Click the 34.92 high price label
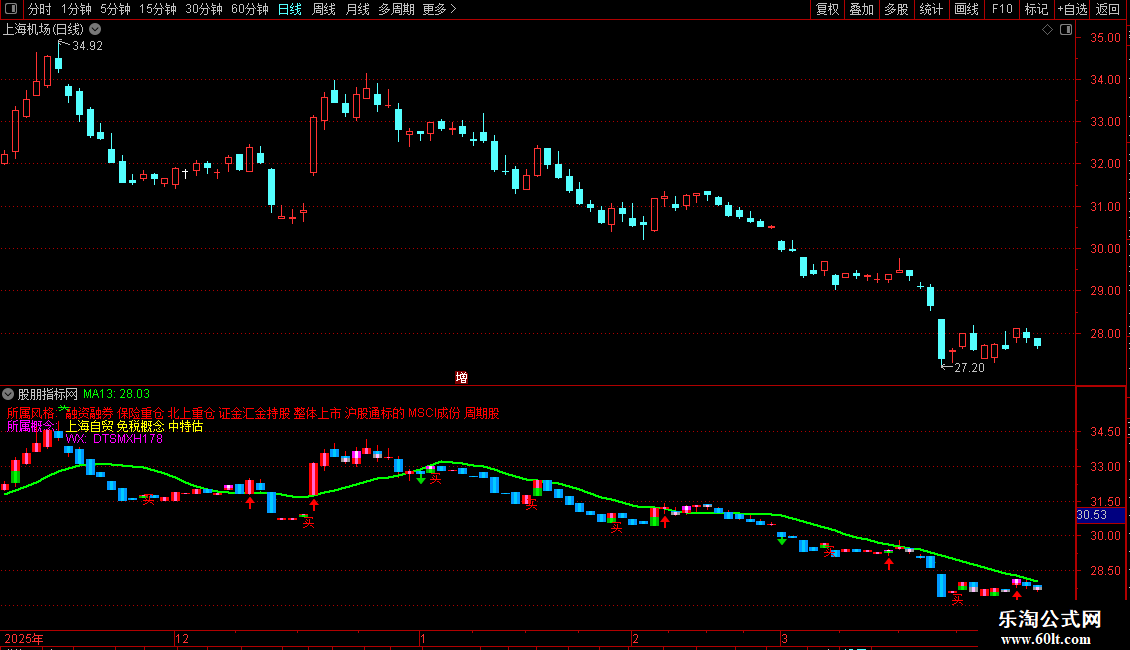The image size is (1130, 650). tap(87, 45)
